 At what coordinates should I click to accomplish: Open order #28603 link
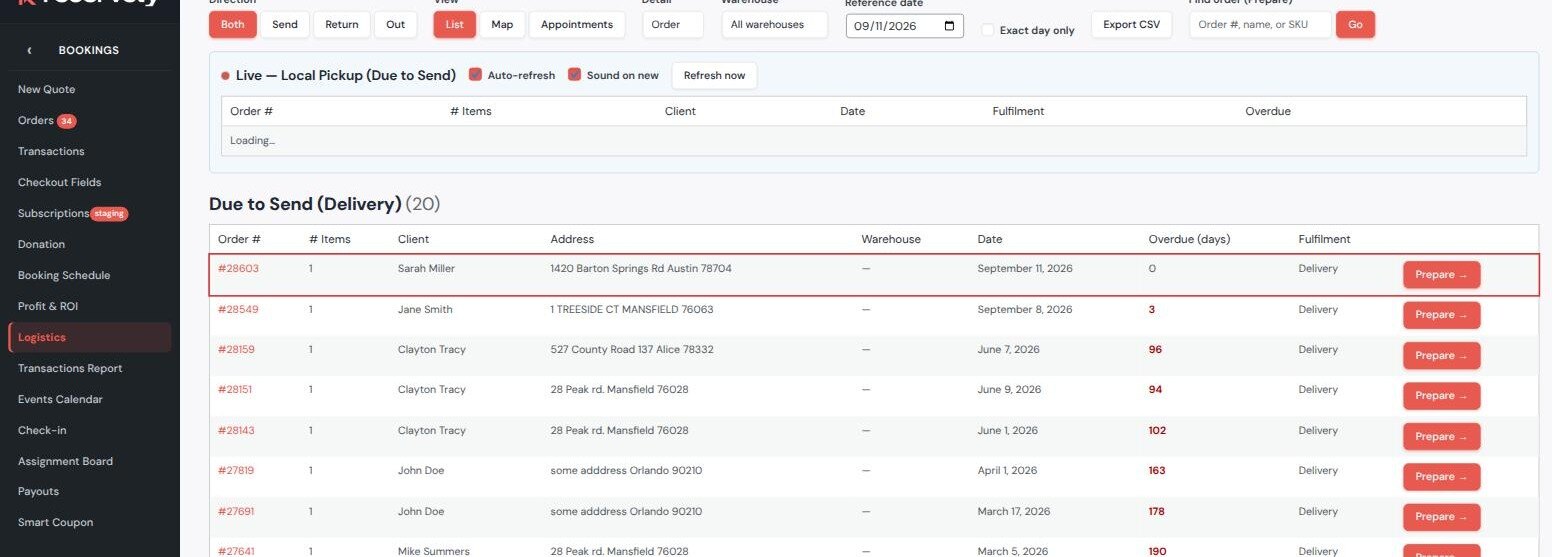(238, 268)
